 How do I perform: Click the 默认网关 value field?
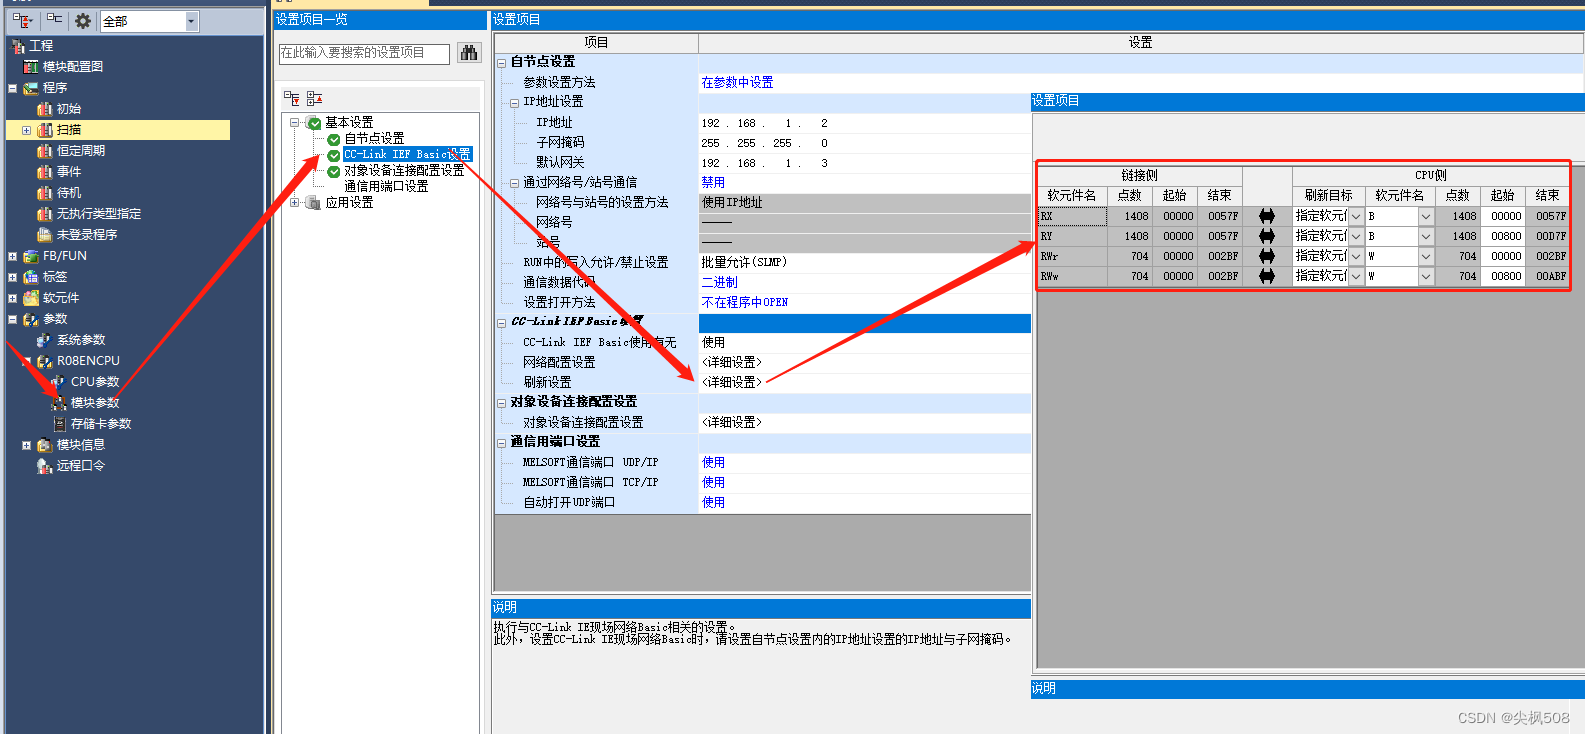click(x=864, y=163)
